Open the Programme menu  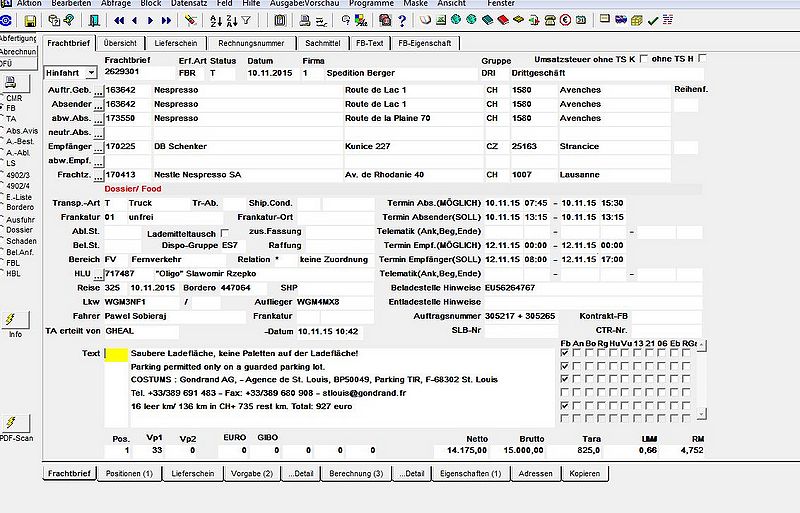pos(371,3)
